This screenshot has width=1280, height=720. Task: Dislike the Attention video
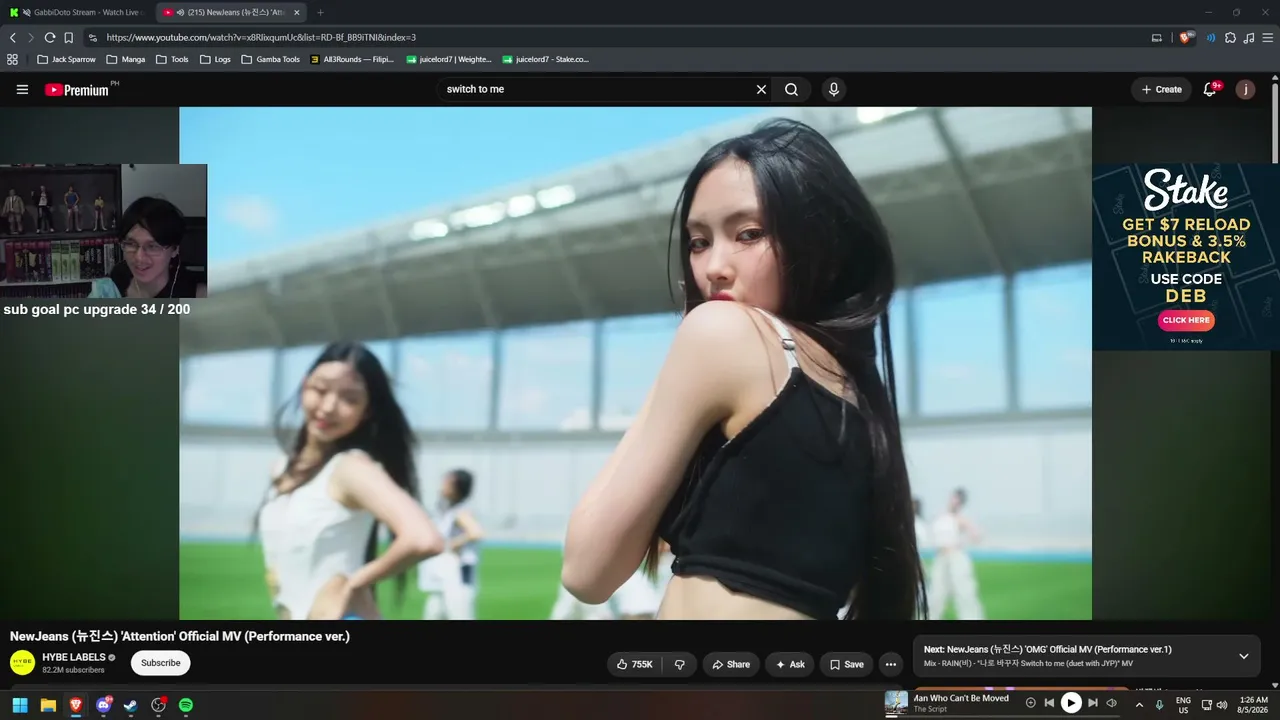[x=679, y=664]
